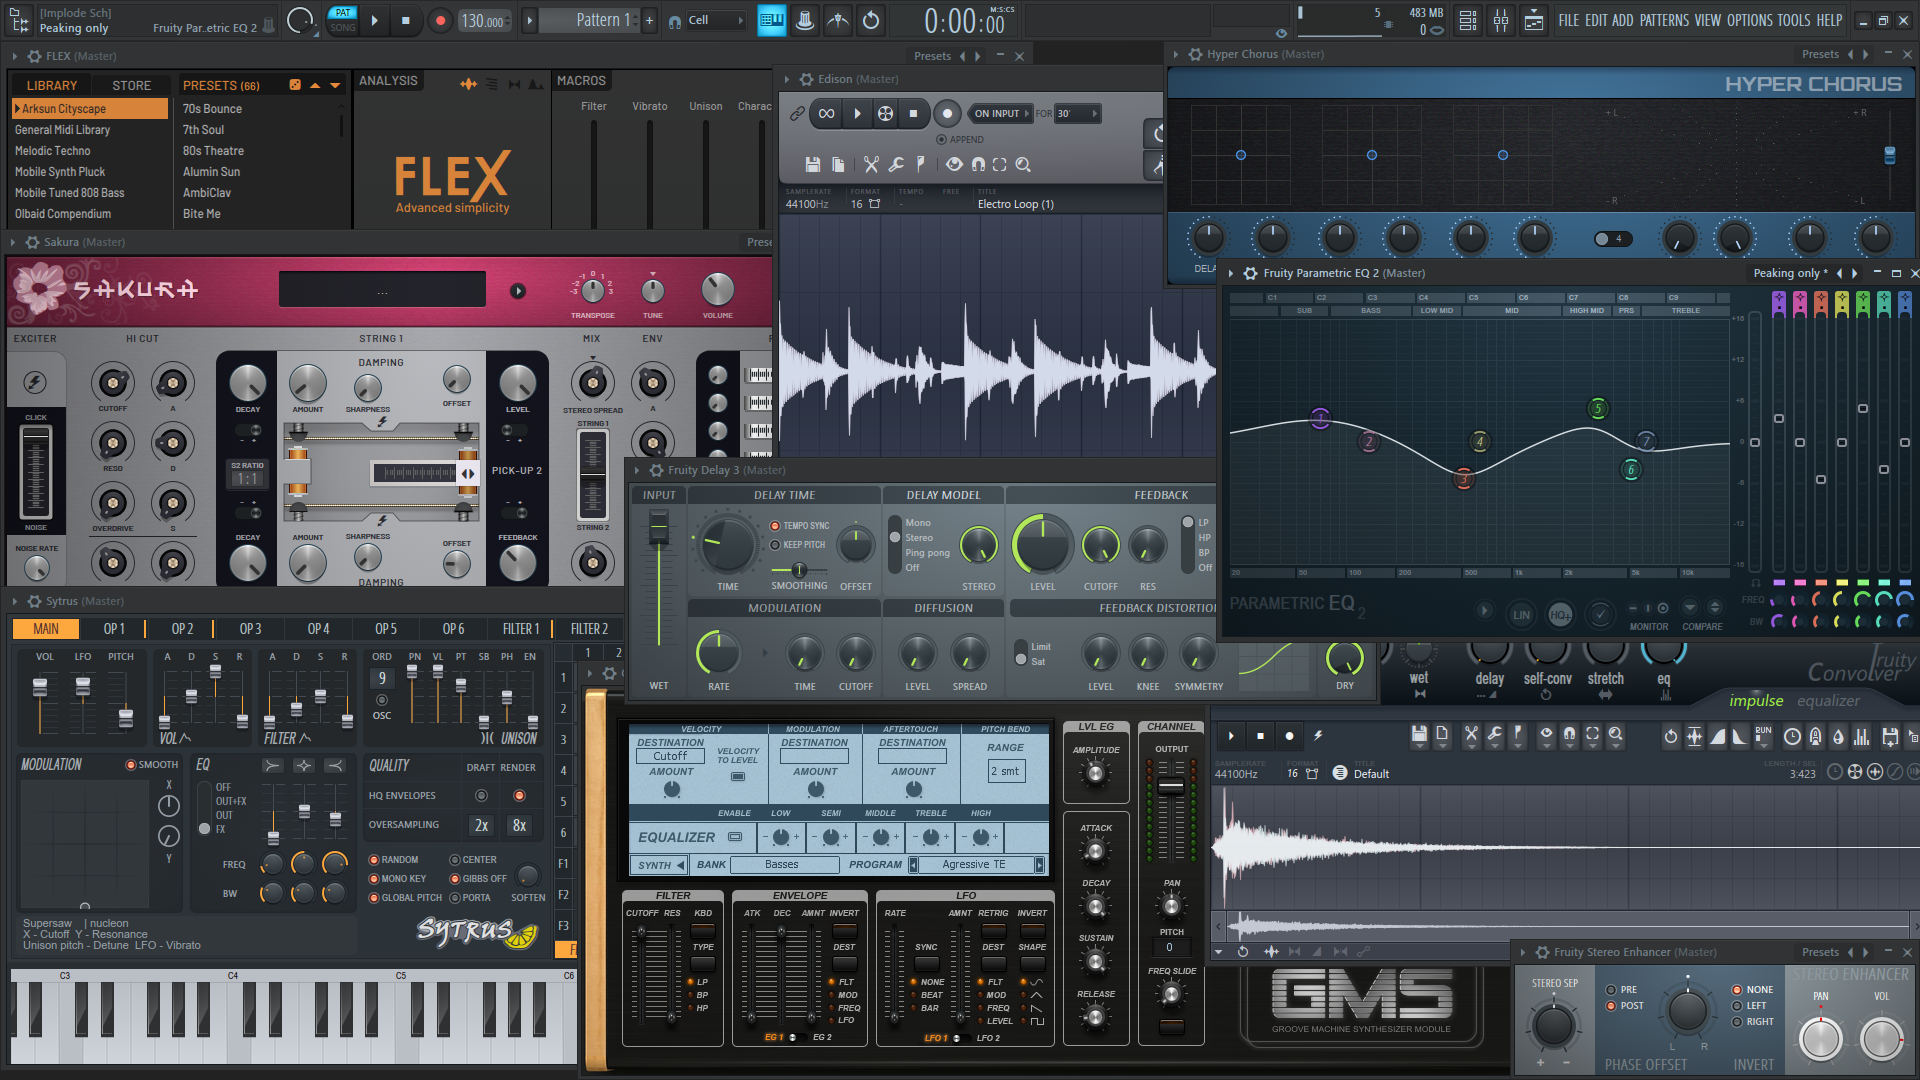Click lower Edison's spectrum bars icon
The width and height of the screenshot is (1920, 1080).
coord(1861,736)
